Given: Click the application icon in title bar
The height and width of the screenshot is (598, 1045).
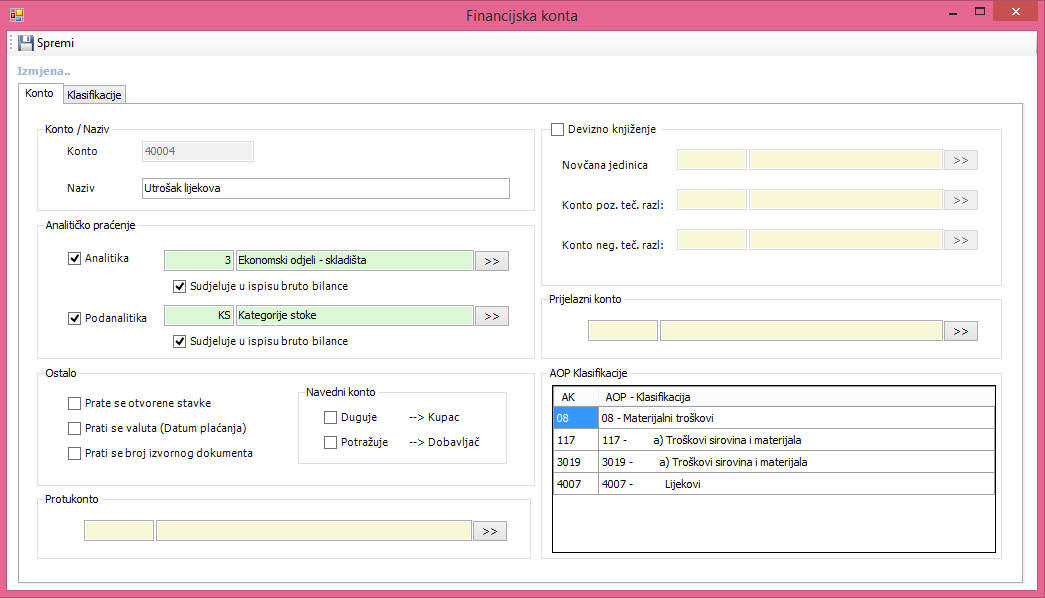Looking at the screenshot, I should tap(16, 15).
